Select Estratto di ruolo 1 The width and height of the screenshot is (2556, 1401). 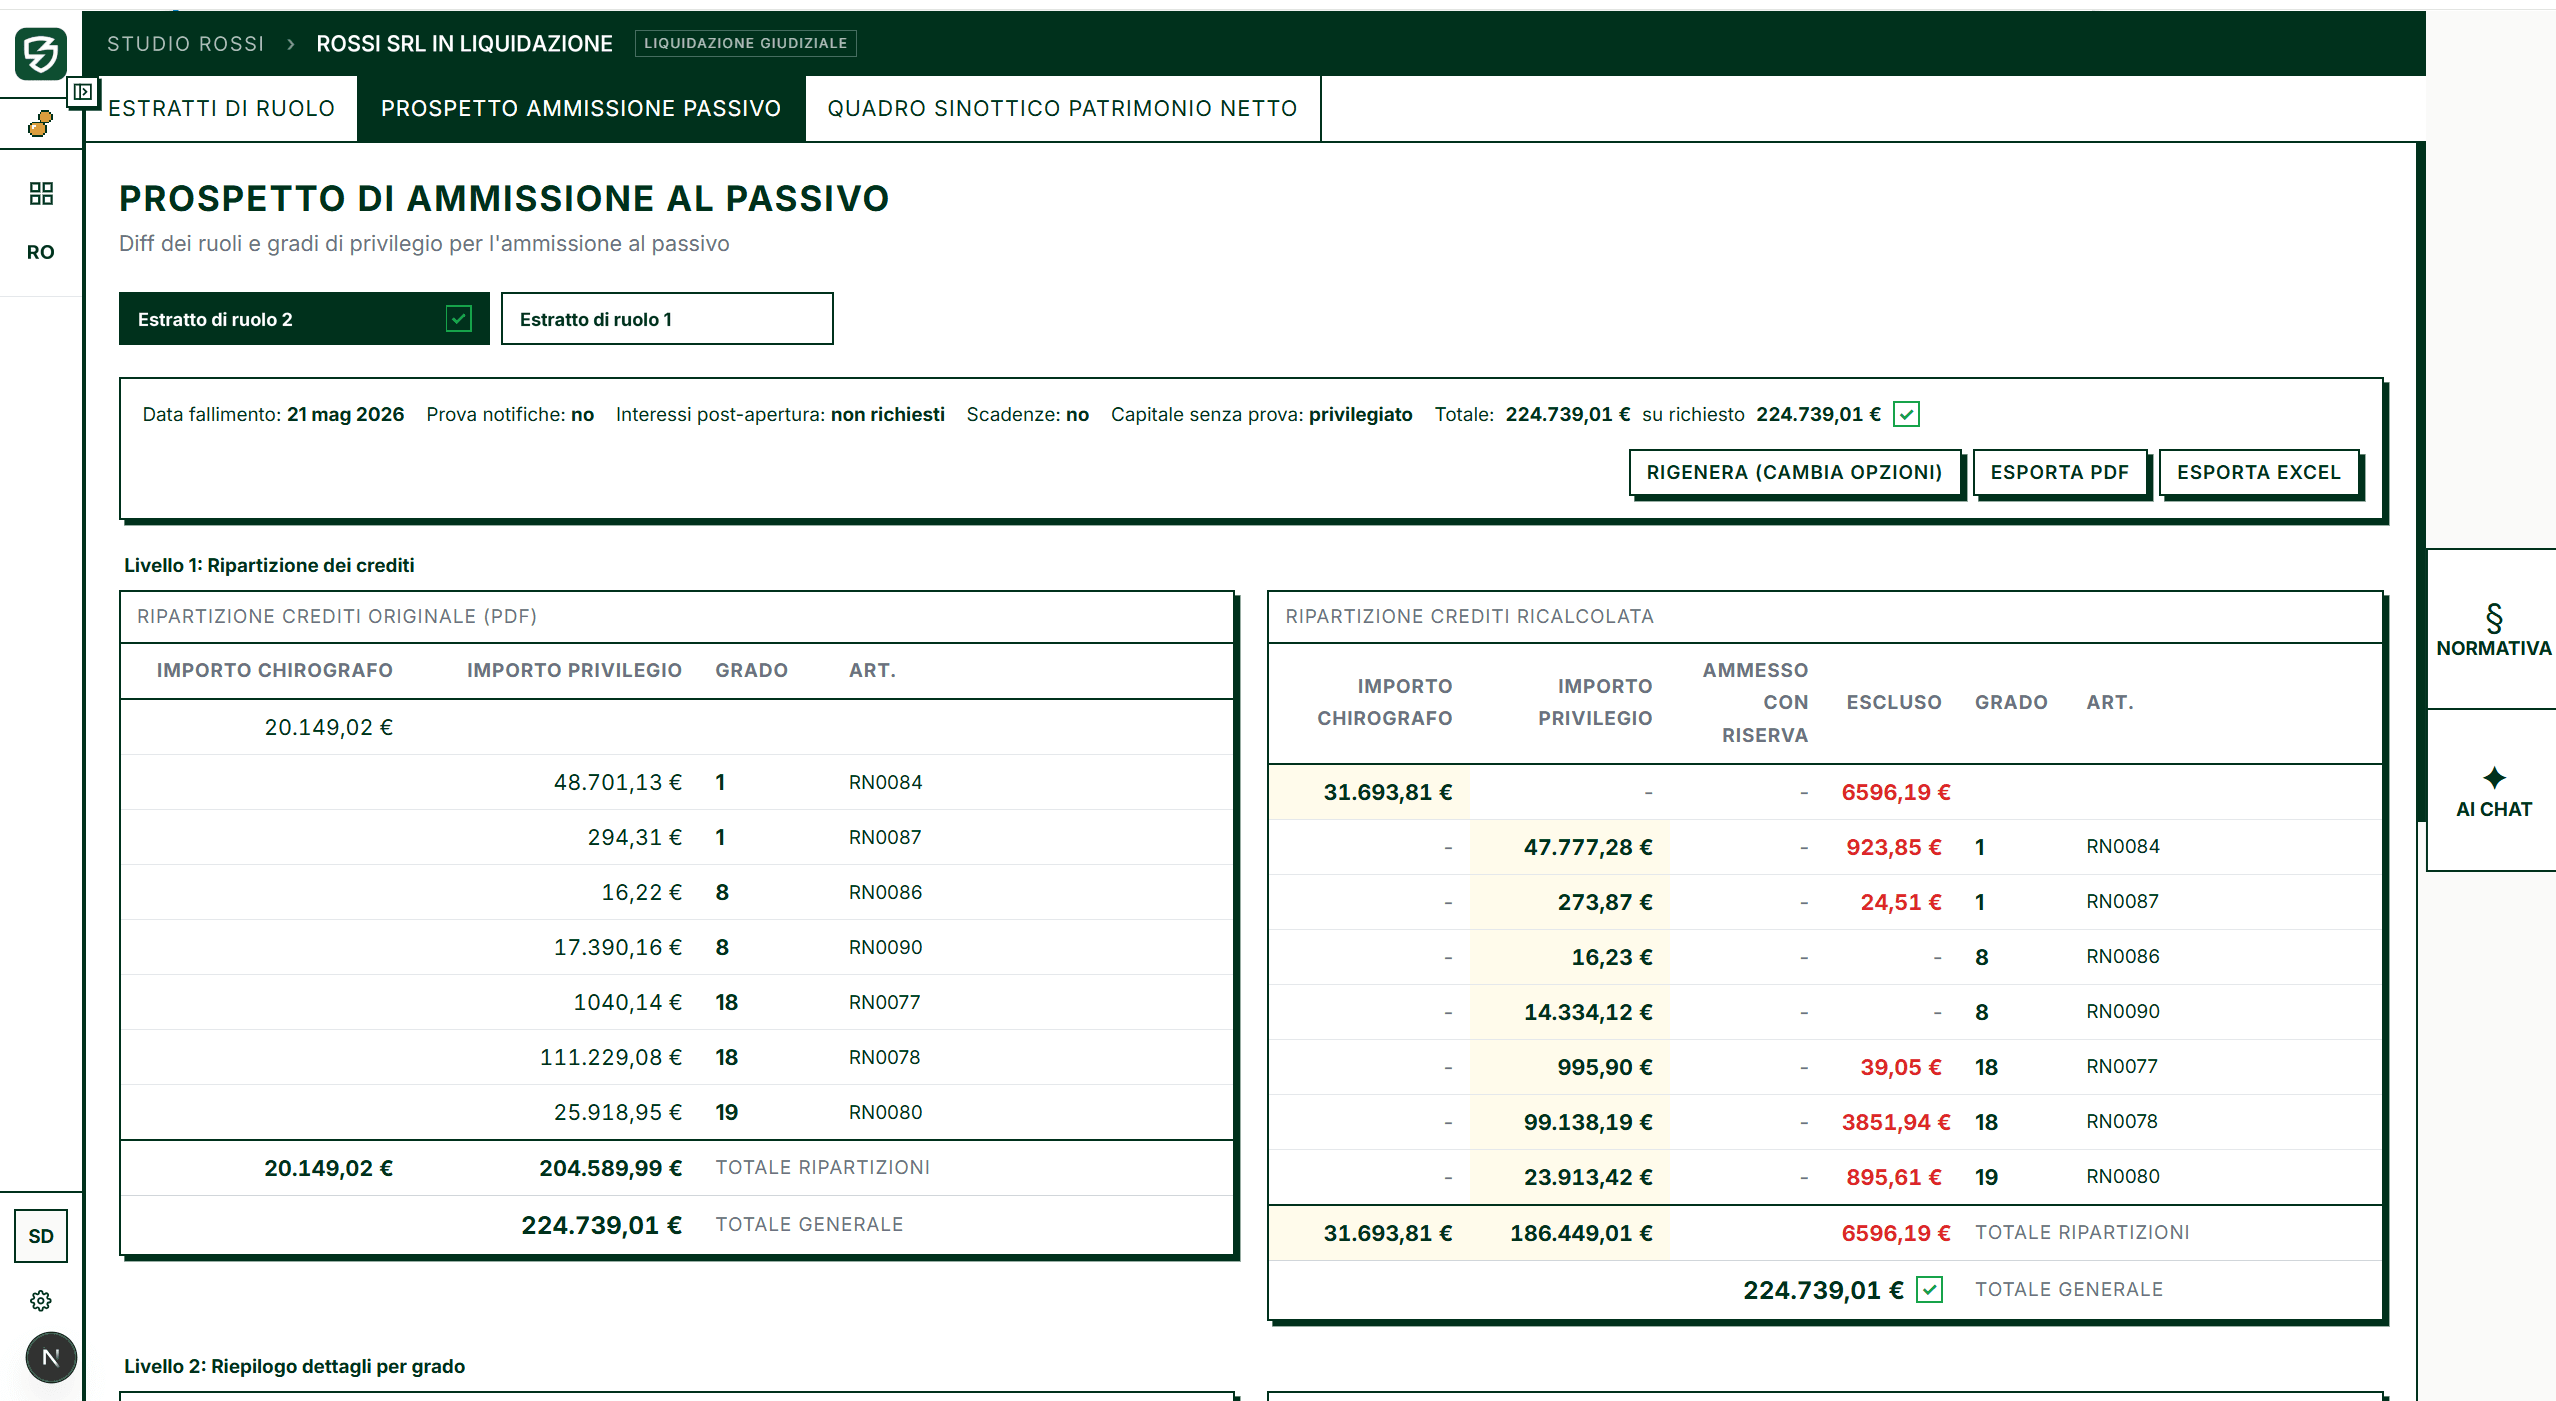(x=667, y=319)
